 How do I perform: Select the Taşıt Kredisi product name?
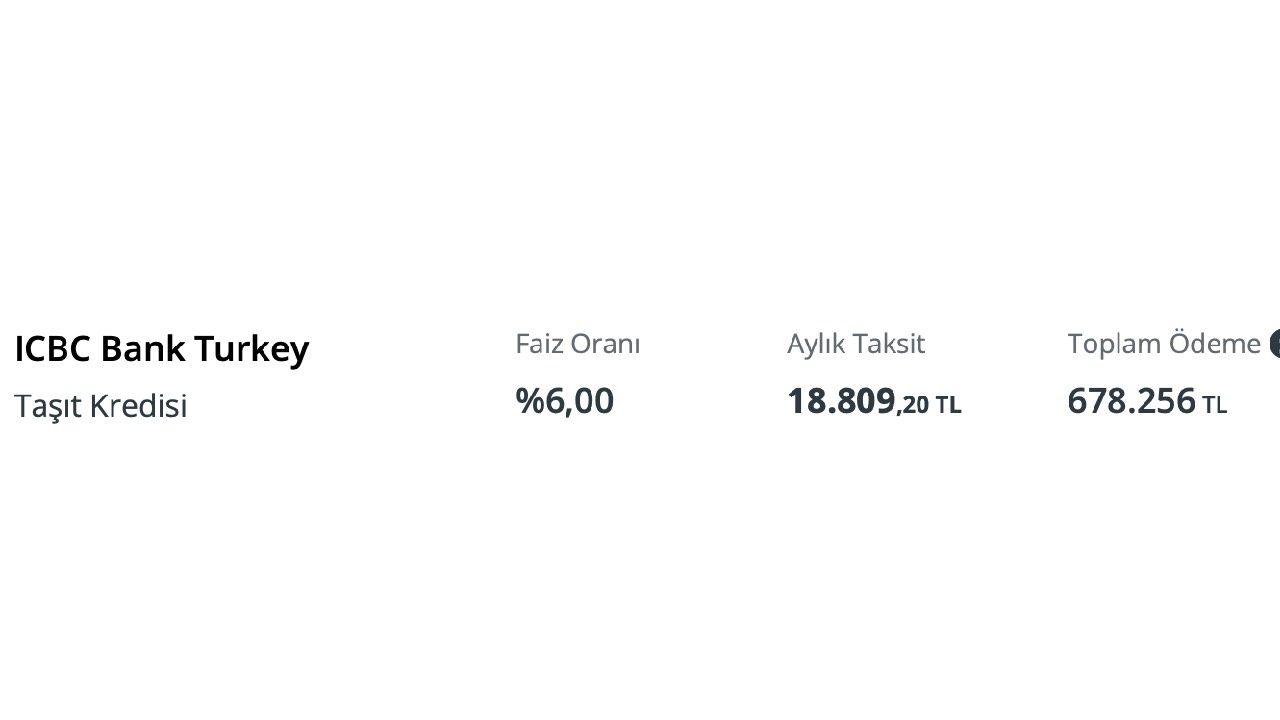click(100, 406)
